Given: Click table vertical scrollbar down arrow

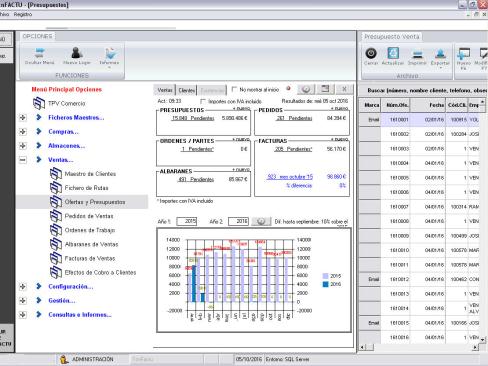Looking at the screenshot, I should coord(483,340).
